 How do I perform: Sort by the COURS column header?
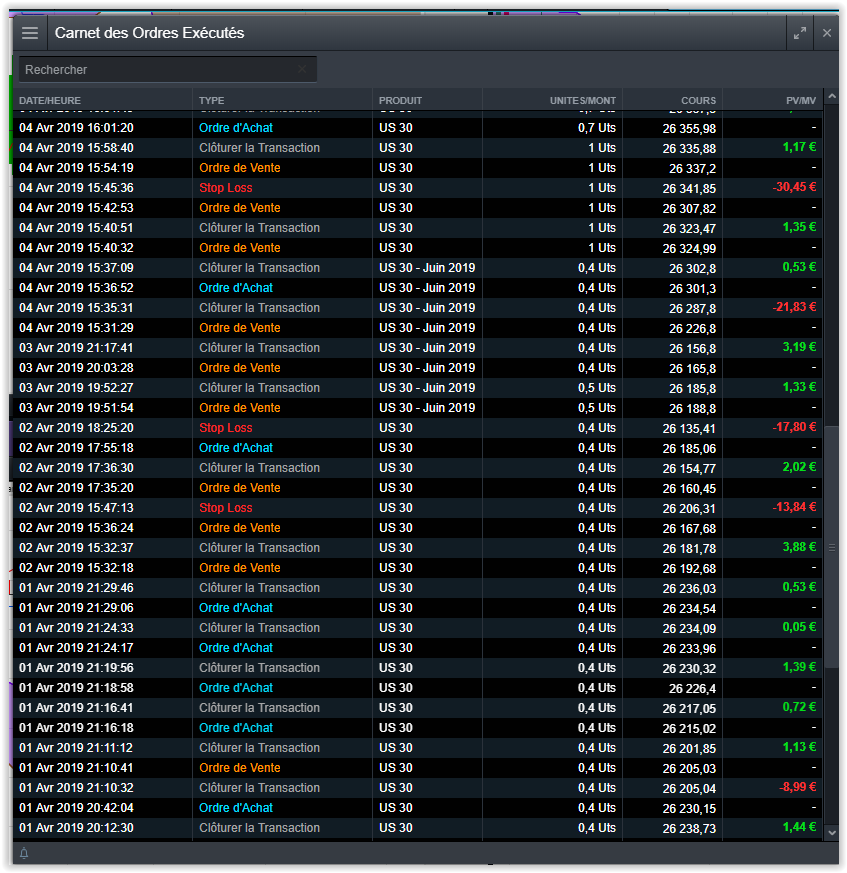click(698, 101)
